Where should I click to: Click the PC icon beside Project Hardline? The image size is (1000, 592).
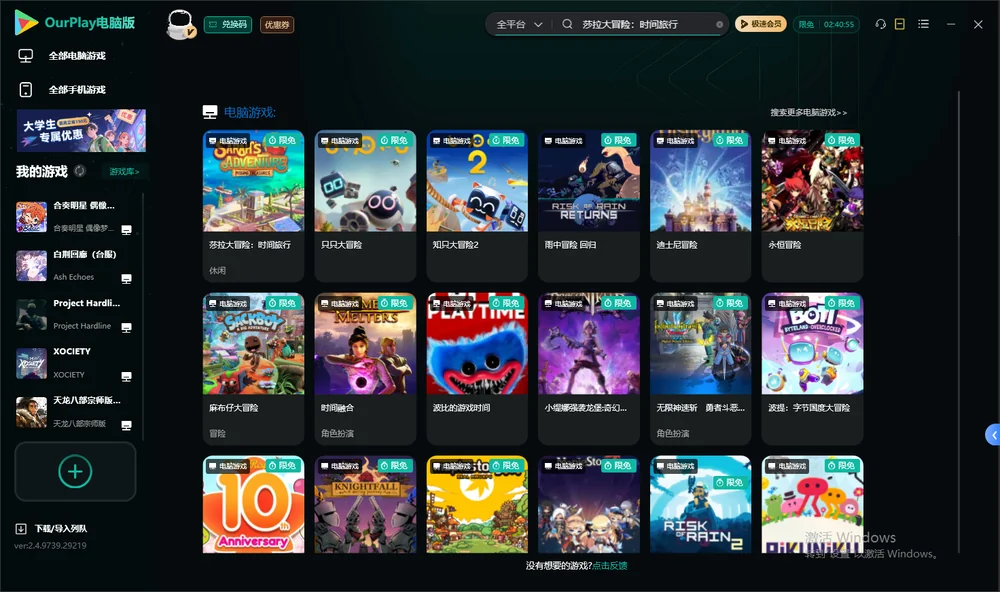click(126, 327)
